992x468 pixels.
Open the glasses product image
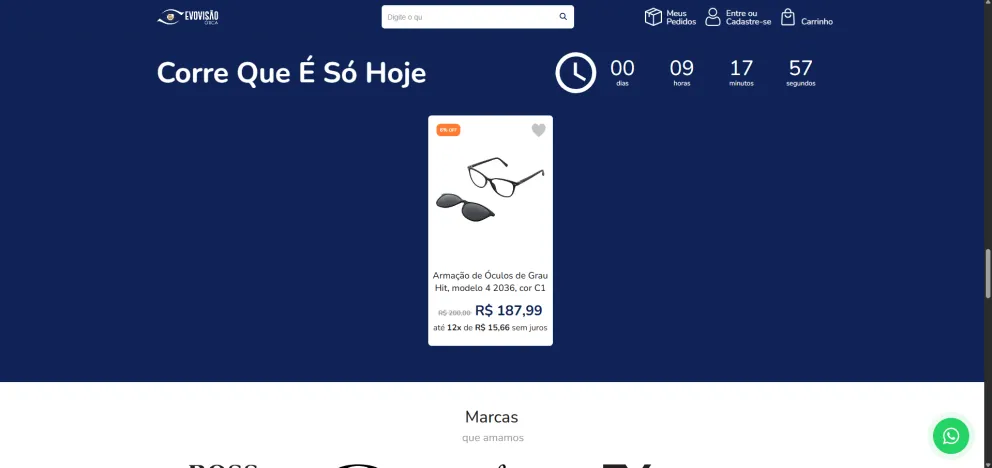pyautogui.click(x=490, y=190)
